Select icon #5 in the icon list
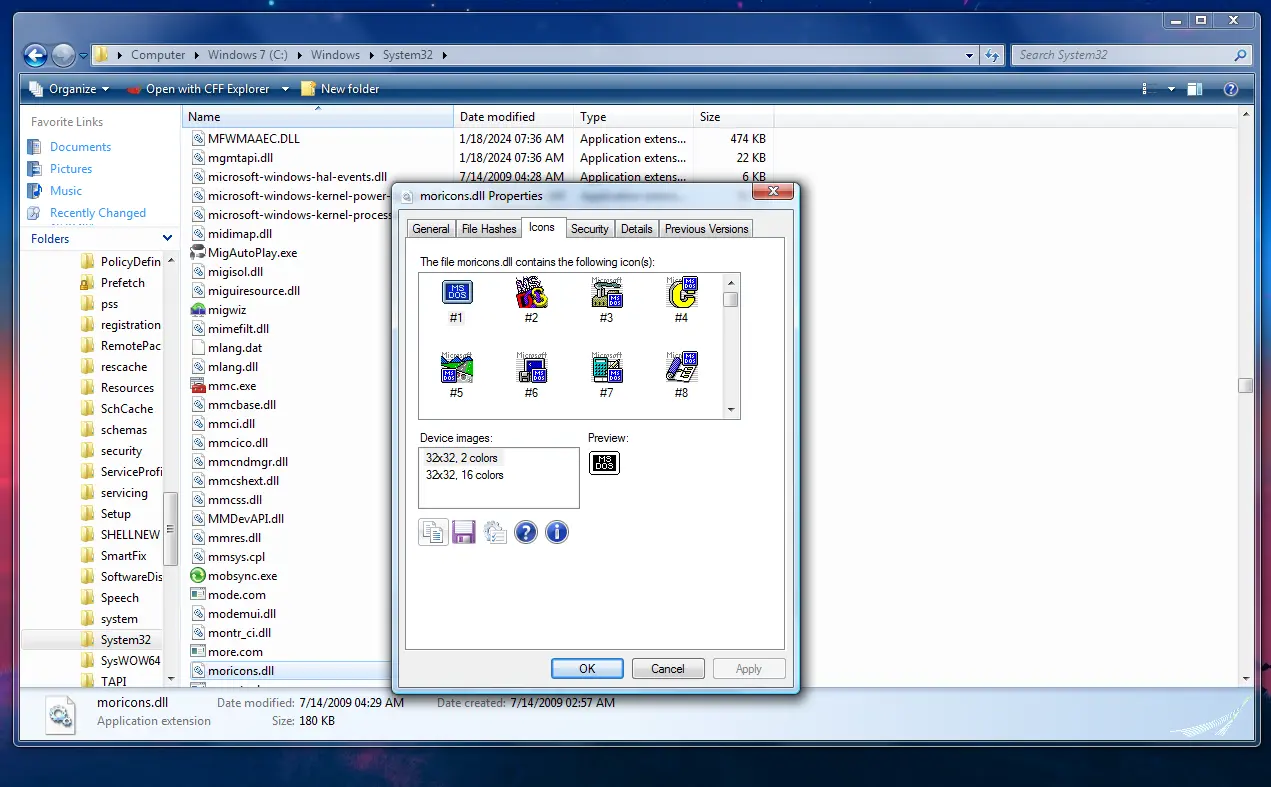Screen dimensions: 1271x787 pos(456,375)
